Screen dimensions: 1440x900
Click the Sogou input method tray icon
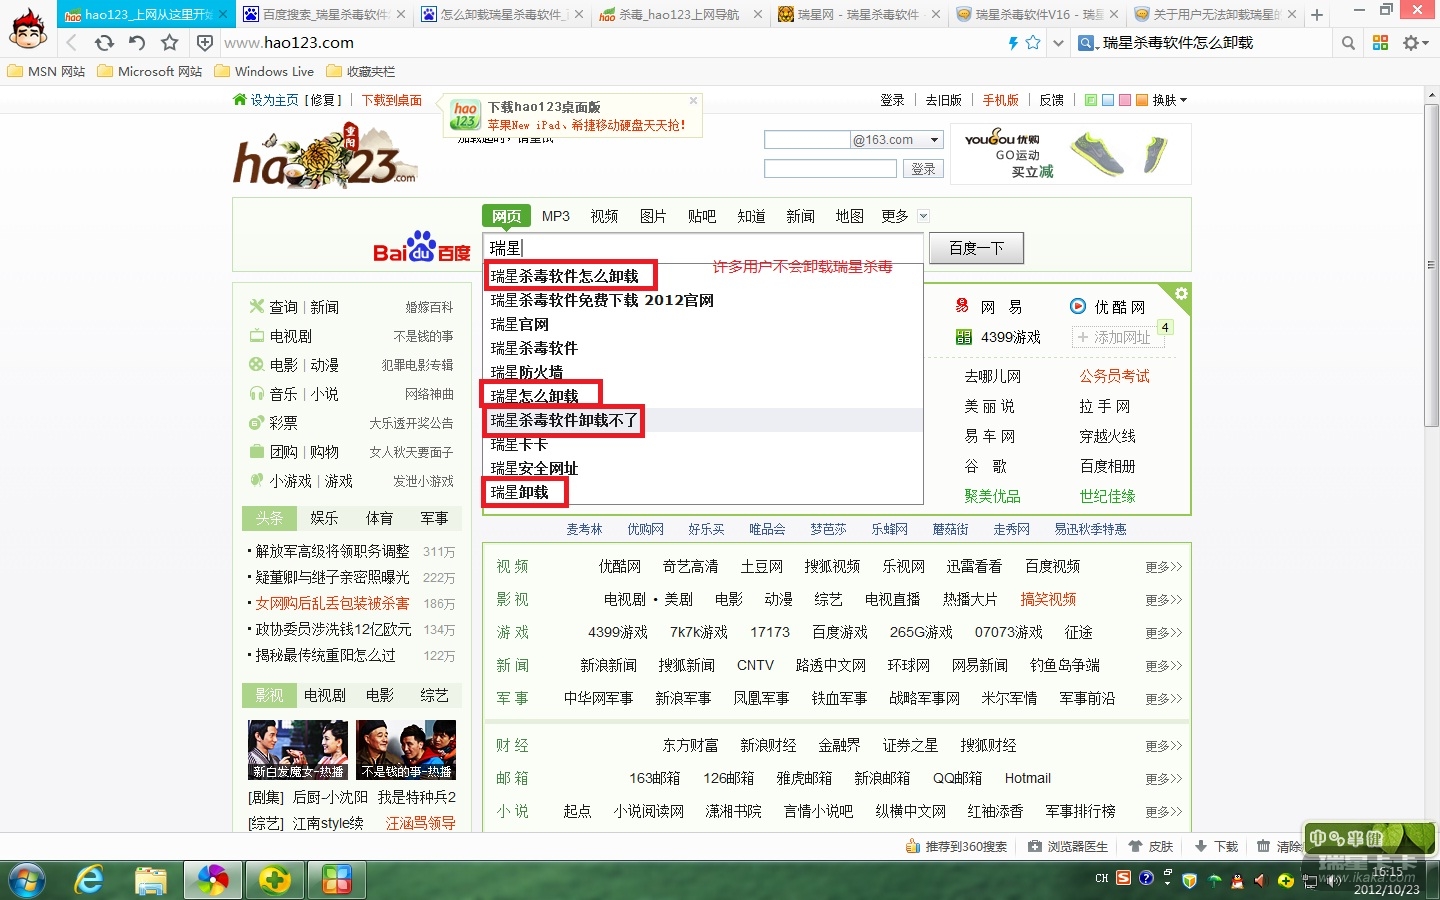pyautogui.click(x=1124, y=878)
